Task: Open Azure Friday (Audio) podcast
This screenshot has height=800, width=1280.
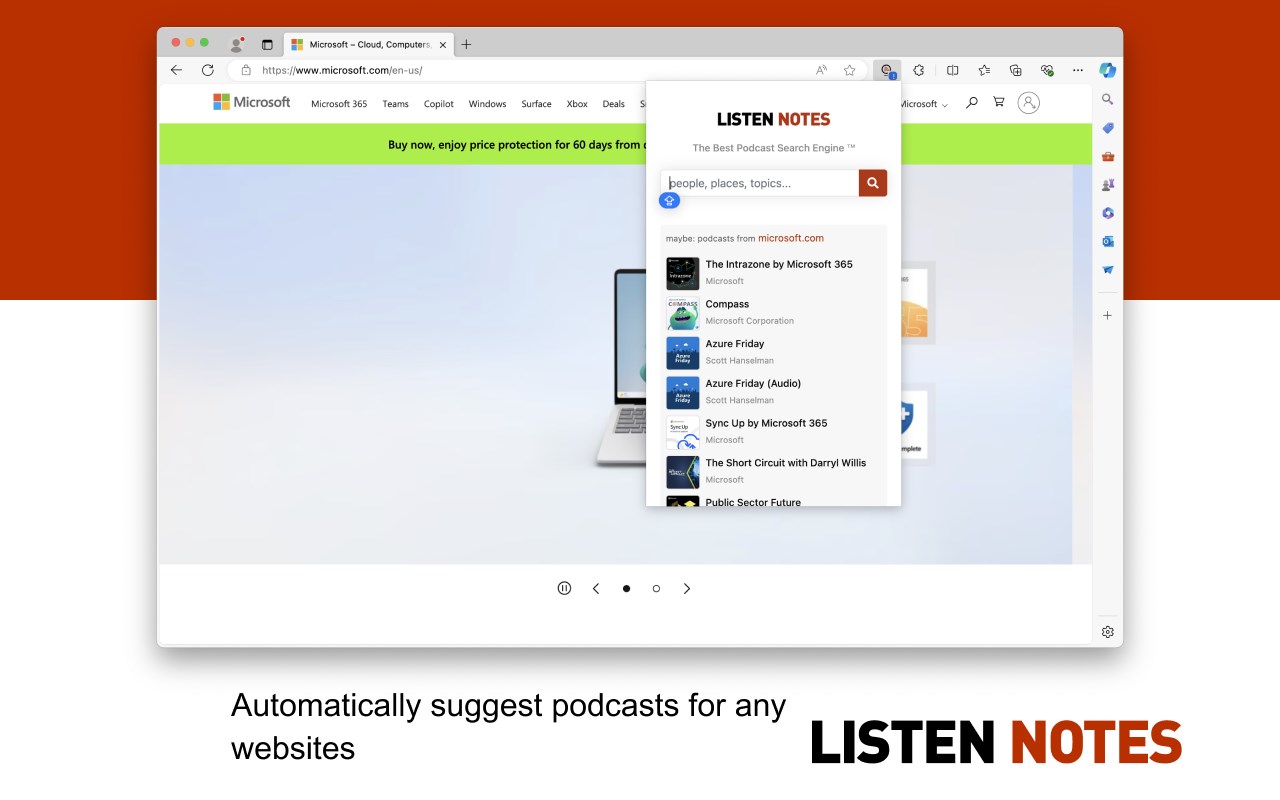Action: point(753,384)
